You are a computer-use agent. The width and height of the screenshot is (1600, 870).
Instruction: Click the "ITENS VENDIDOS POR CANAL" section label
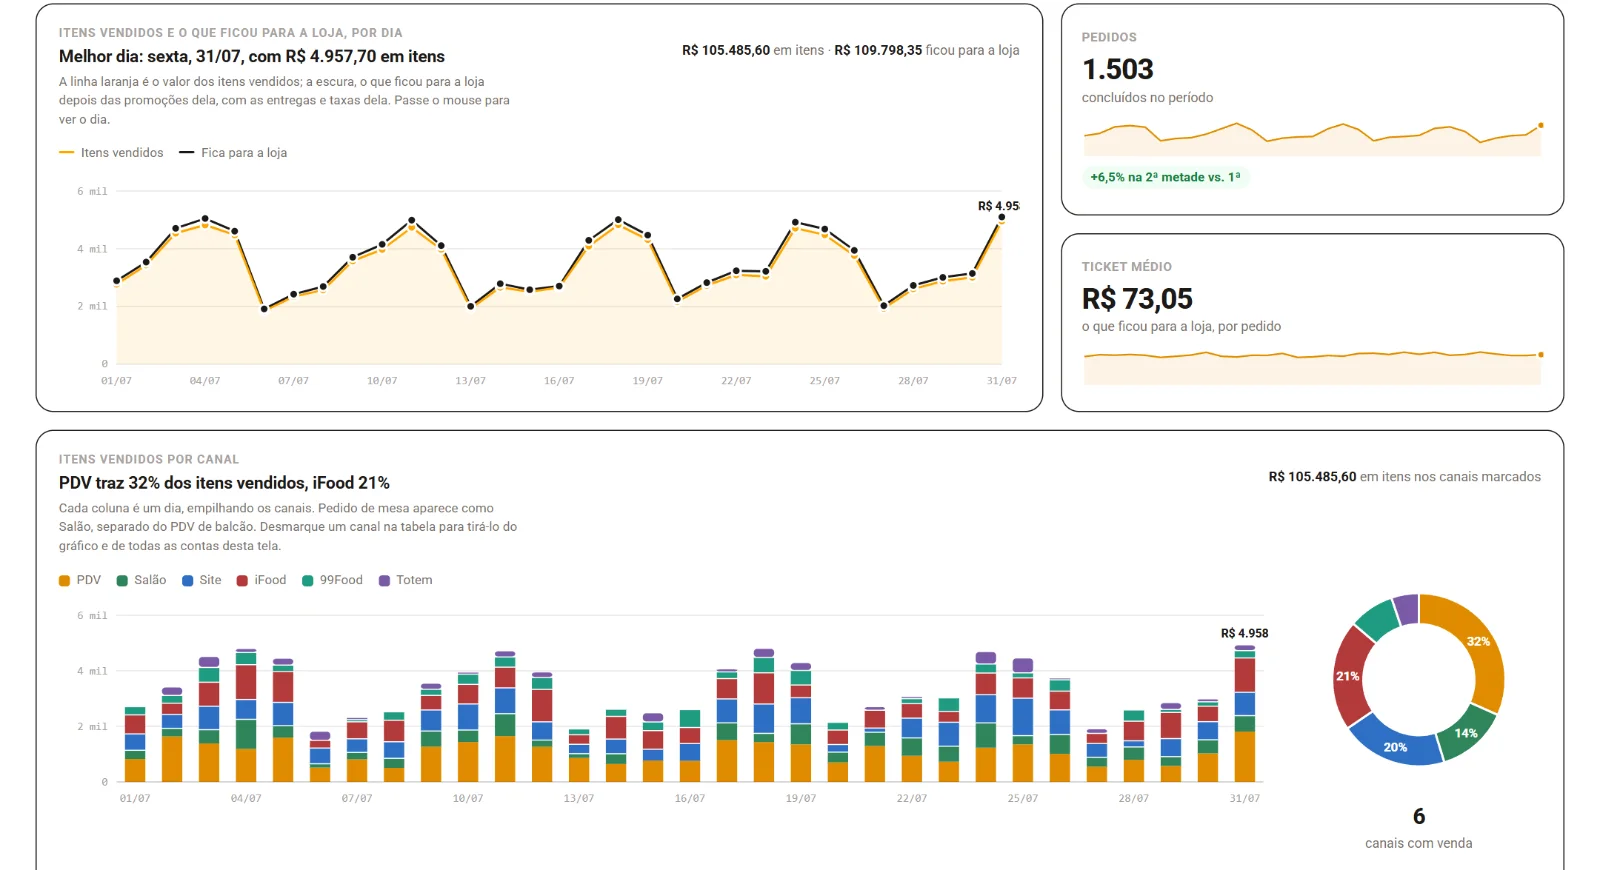(x=149, y=460)
